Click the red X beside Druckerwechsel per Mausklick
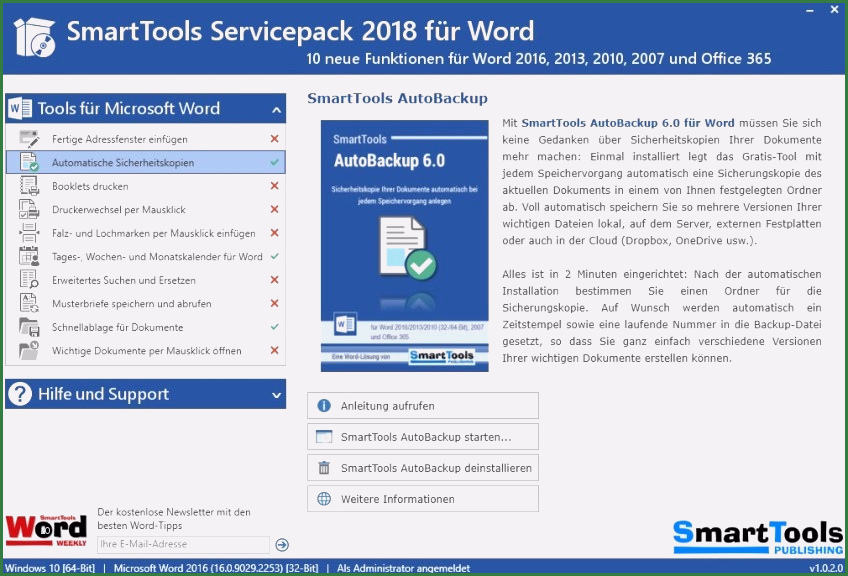 point(275,209)
